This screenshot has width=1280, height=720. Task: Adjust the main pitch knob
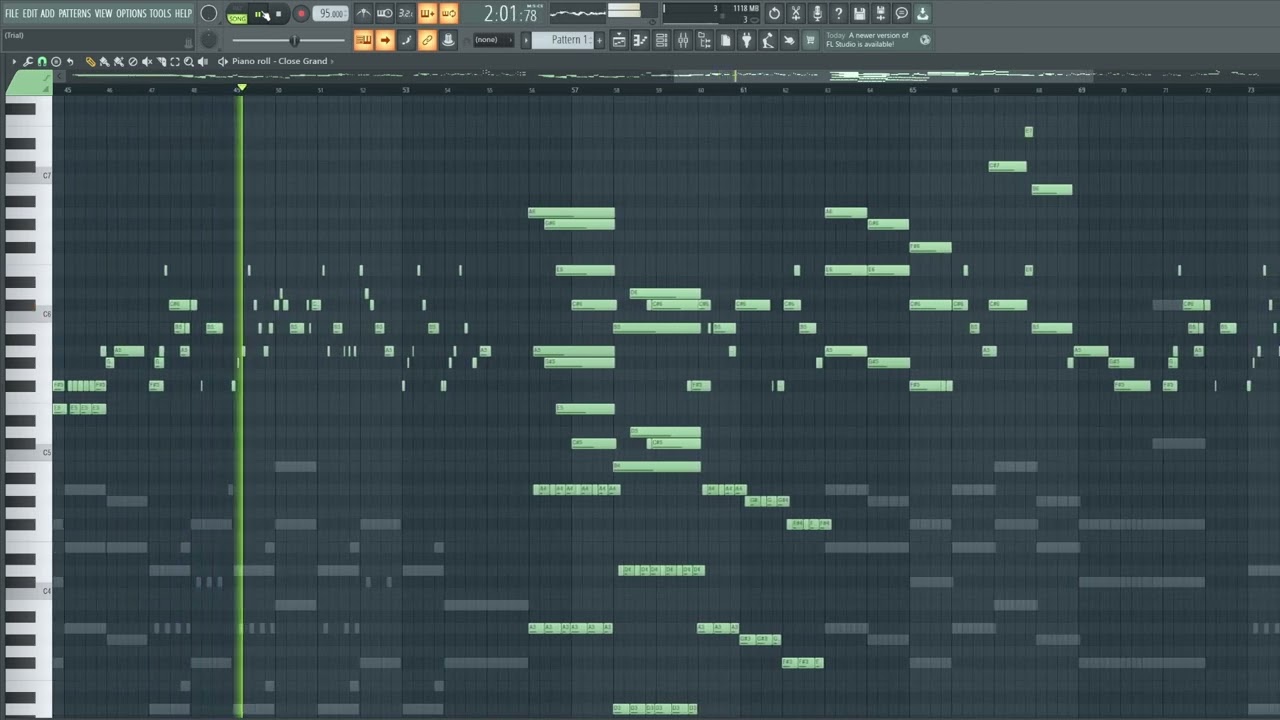pyautogui.click(x=209, y=40)
